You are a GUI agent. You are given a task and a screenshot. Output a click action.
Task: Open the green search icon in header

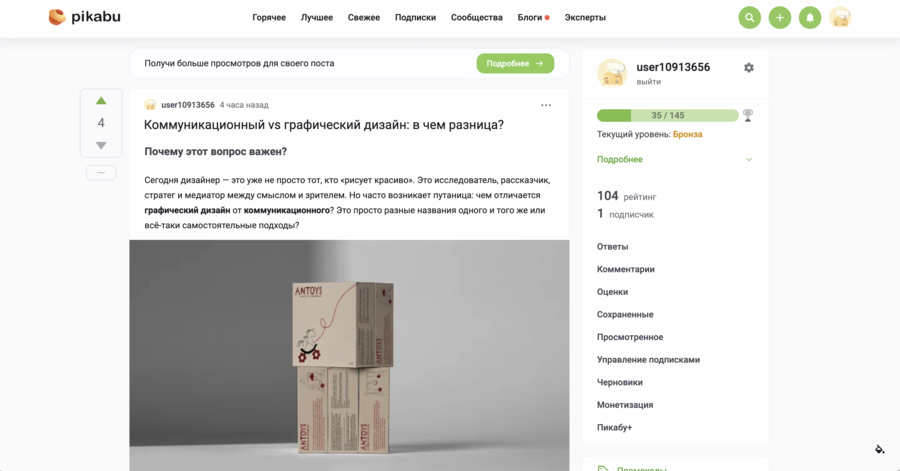pyautogui.click(x=749, y=18)
